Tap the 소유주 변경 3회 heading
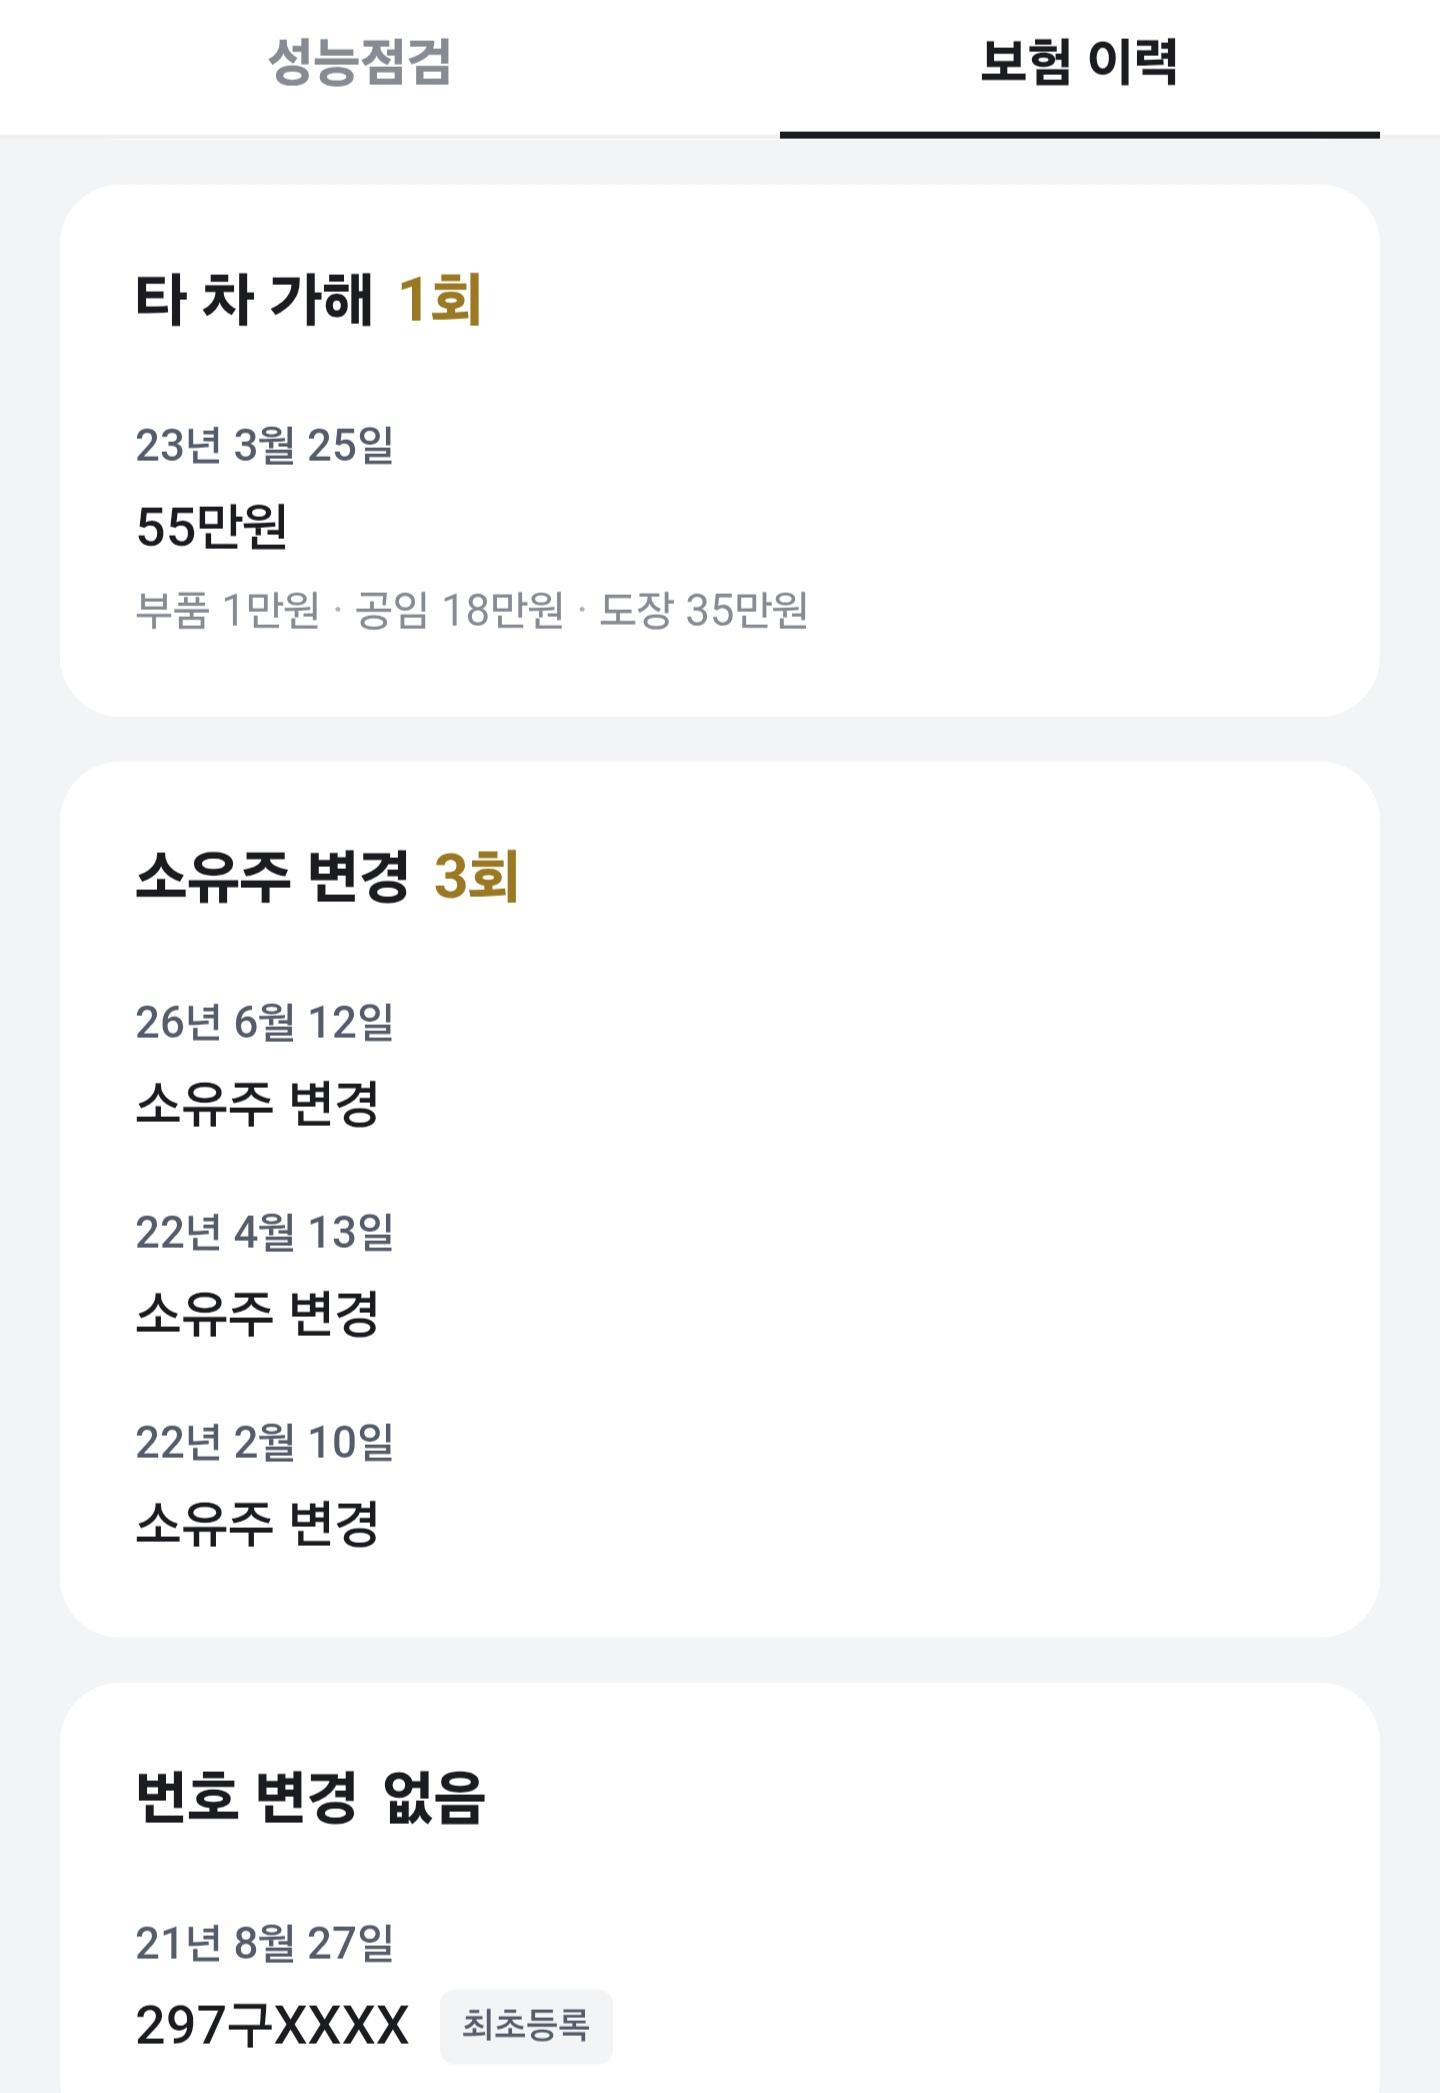The height and width of the screenshot is (2093, 1440). click(327, 877)
